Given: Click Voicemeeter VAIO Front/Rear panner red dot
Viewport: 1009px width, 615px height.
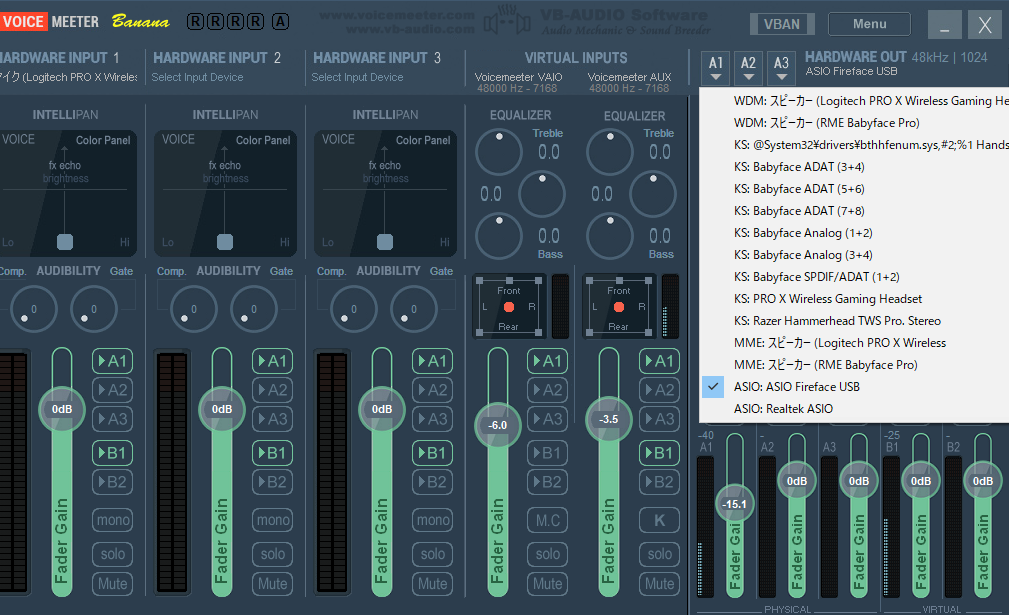Looking at the screenshot, I should pos(509,307).
